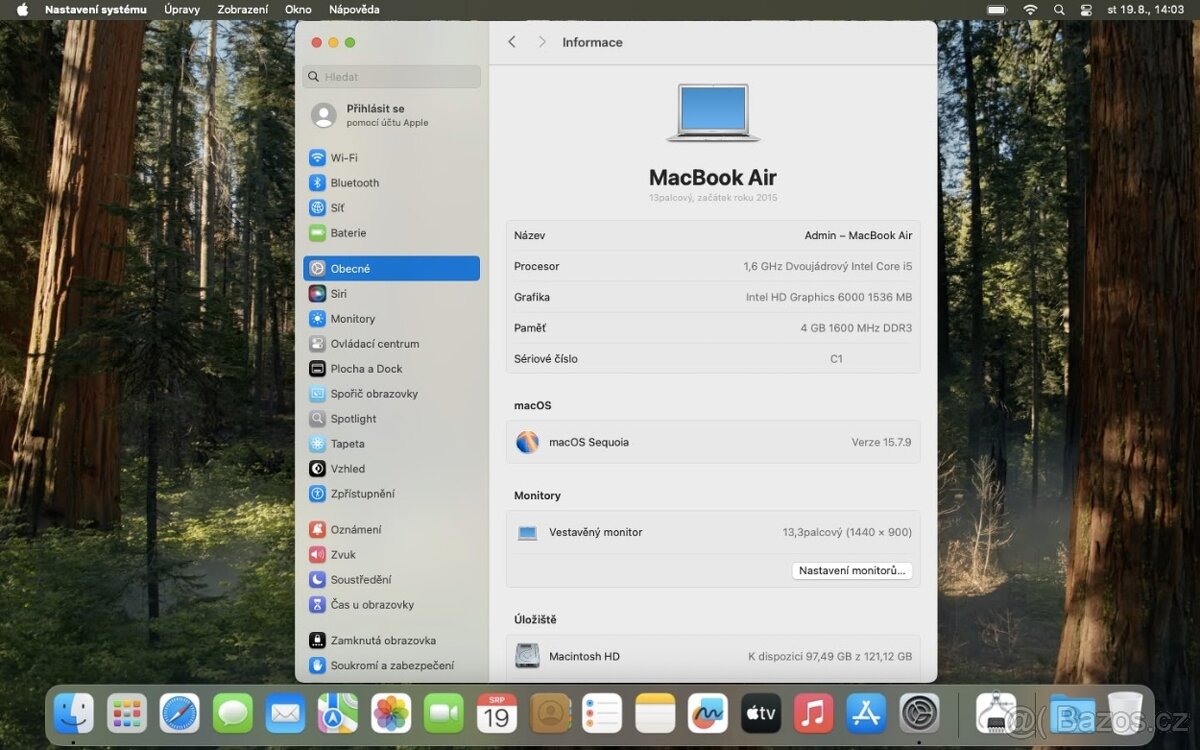The image size is (1200, 750).
Task: Open Nastavení systému menu
Action: [96, 9]
